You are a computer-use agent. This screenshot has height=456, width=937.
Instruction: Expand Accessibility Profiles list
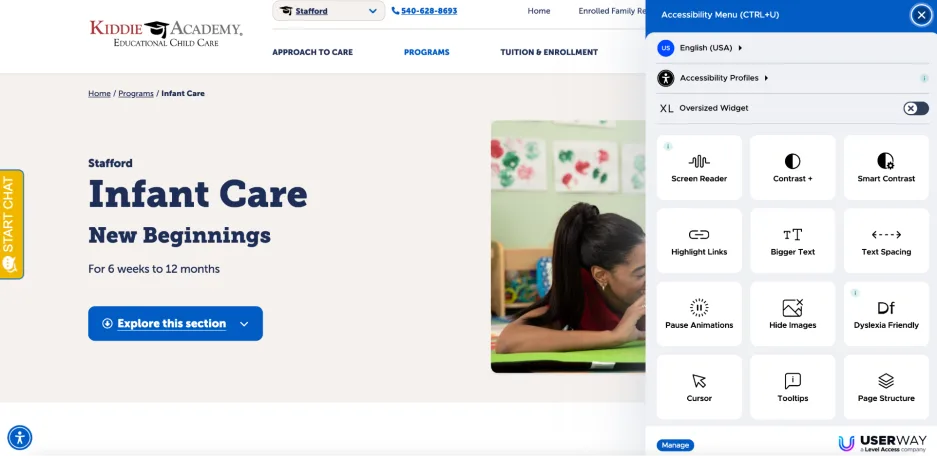tap(713, 78)
